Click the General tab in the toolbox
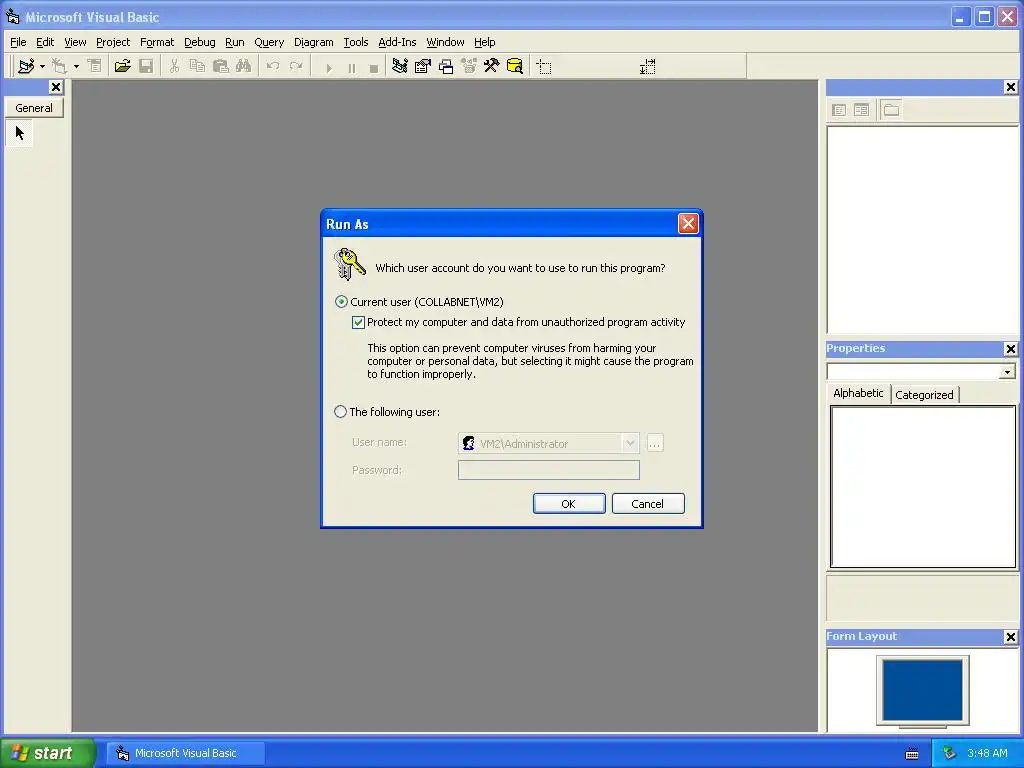Image resolution: width=1024 pixels, height=768 pixels. 34,108
